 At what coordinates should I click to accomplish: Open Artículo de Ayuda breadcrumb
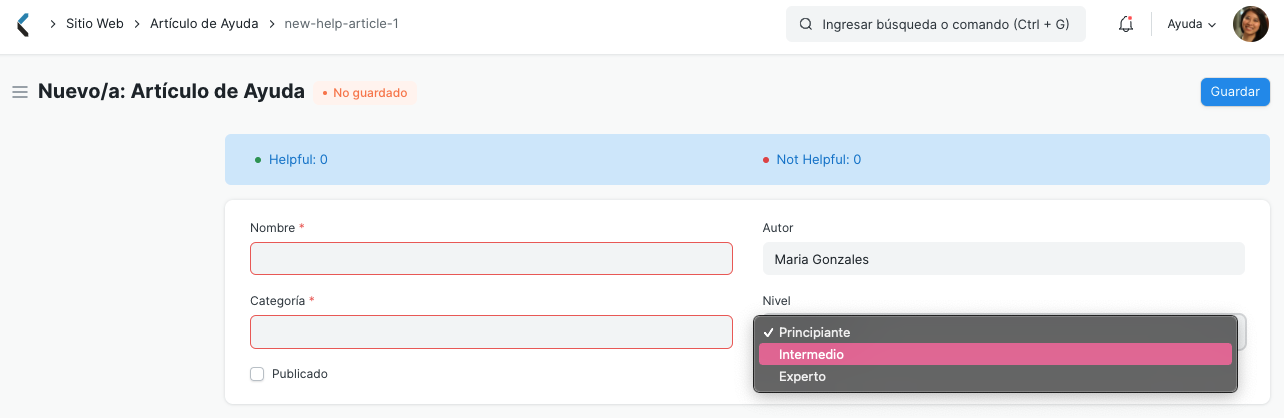point(204,23)
